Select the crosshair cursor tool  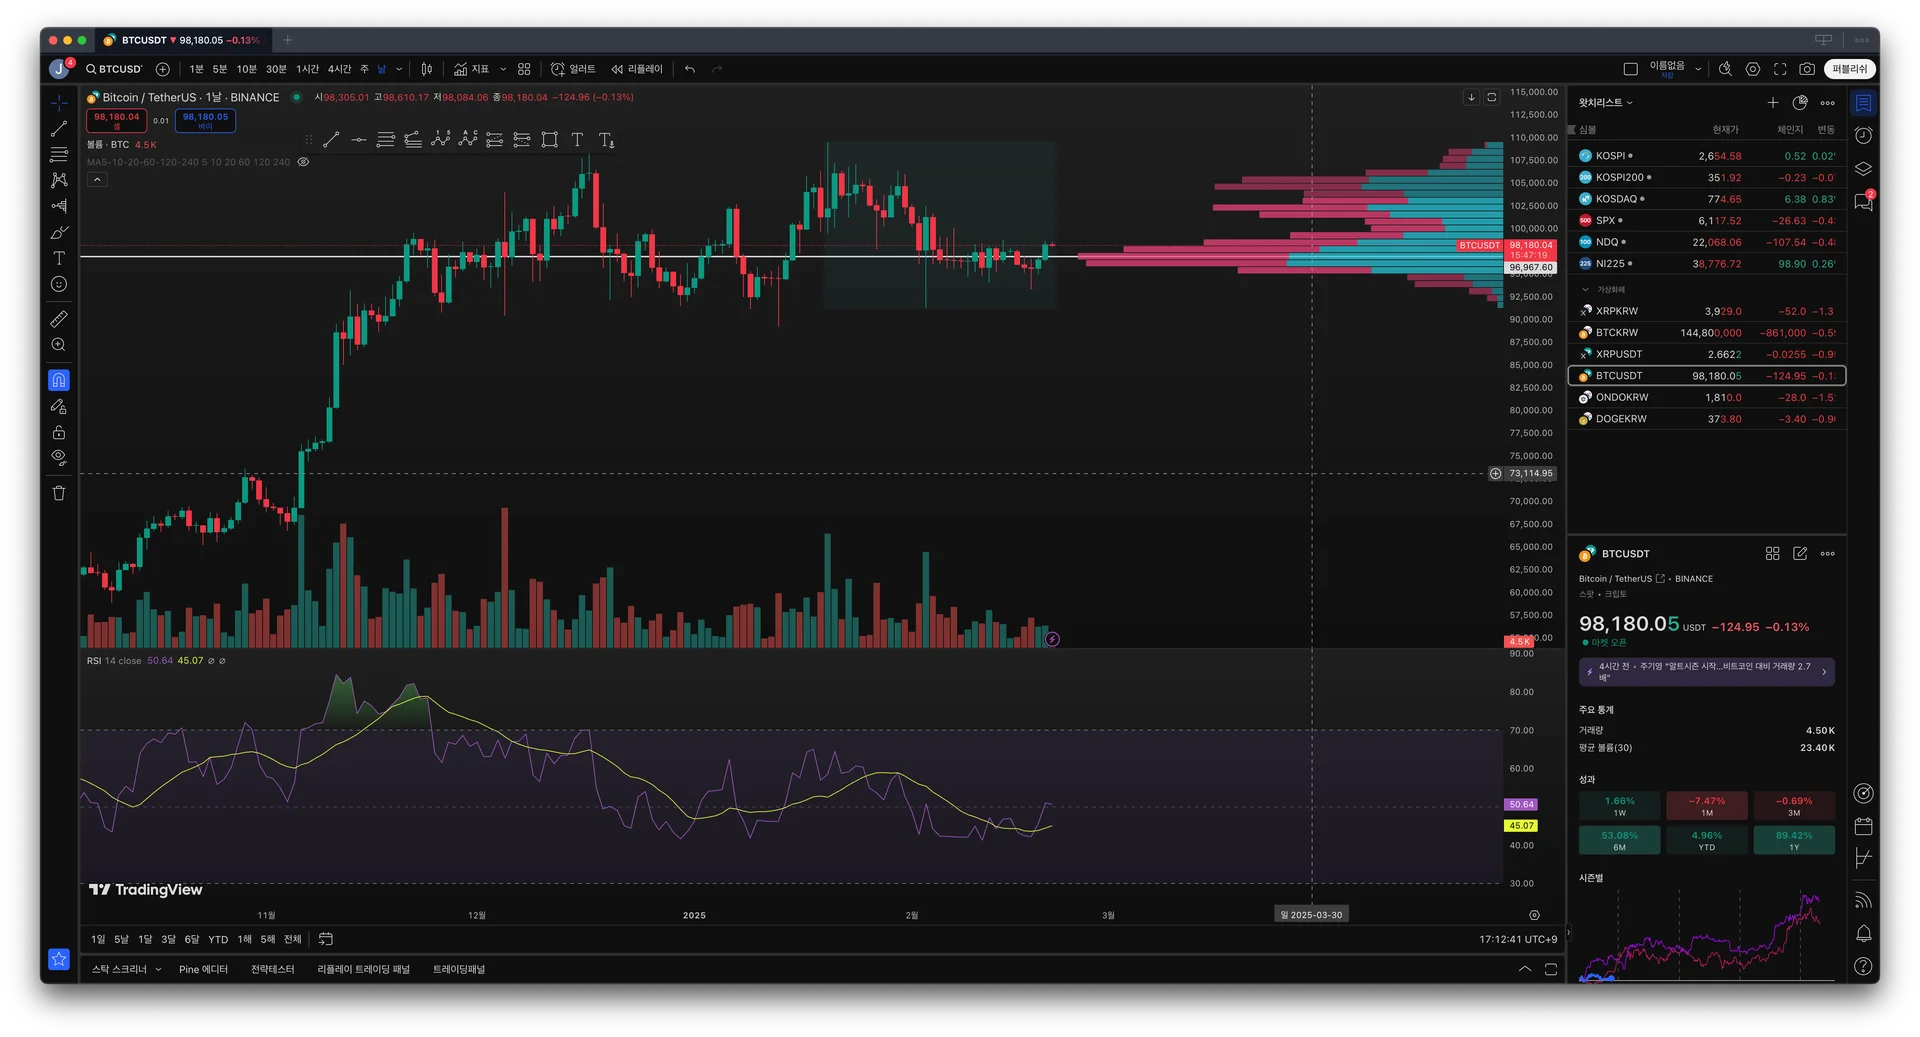coord(59,103)
